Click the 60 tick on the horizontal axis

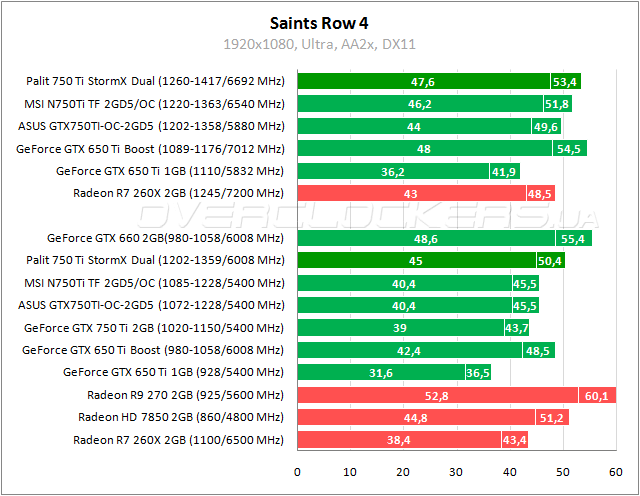616,472
